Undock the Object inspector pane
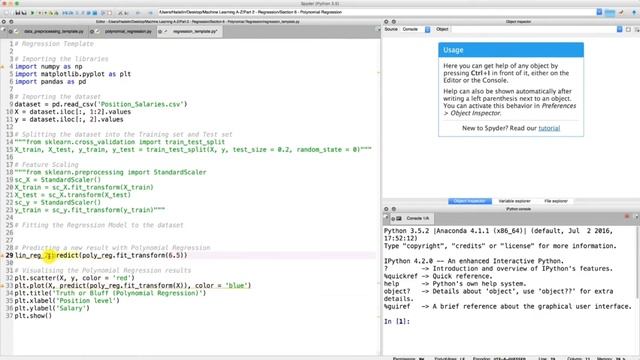The width and height of the screenshot is (640, 360). 394,22
